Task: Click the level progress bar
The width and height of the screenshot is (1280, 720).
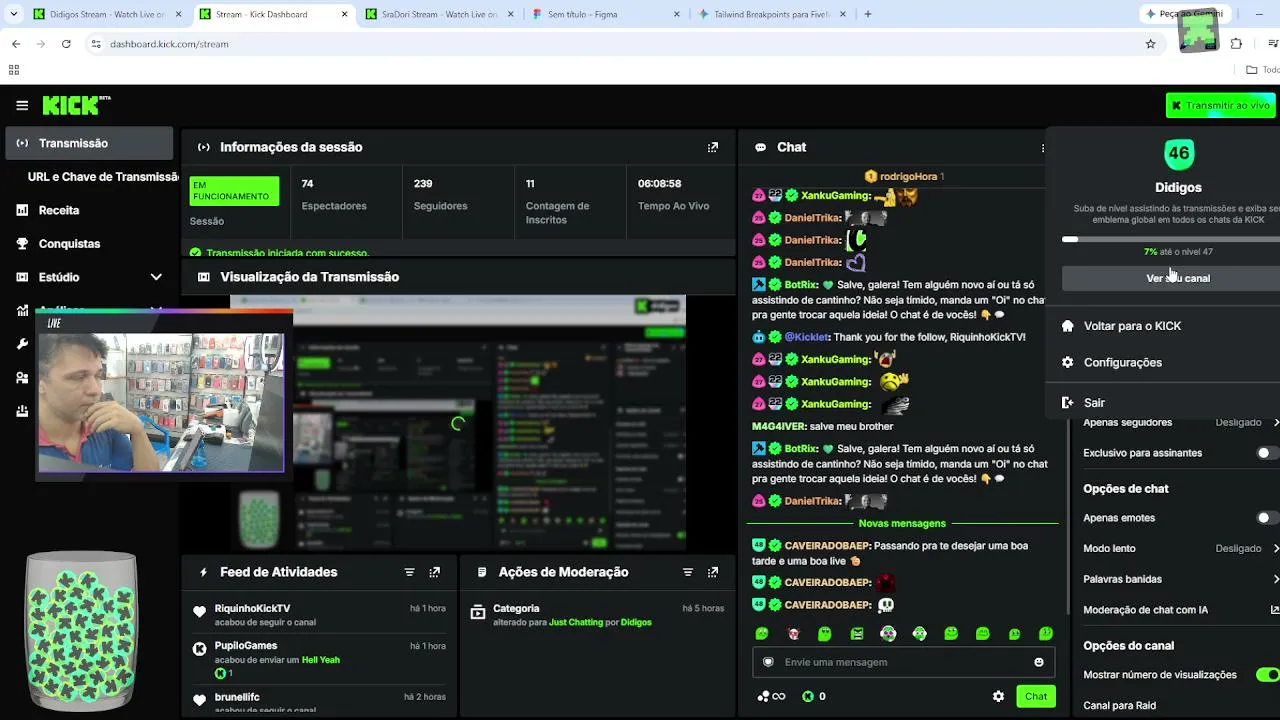Action: click(1172, 240)
